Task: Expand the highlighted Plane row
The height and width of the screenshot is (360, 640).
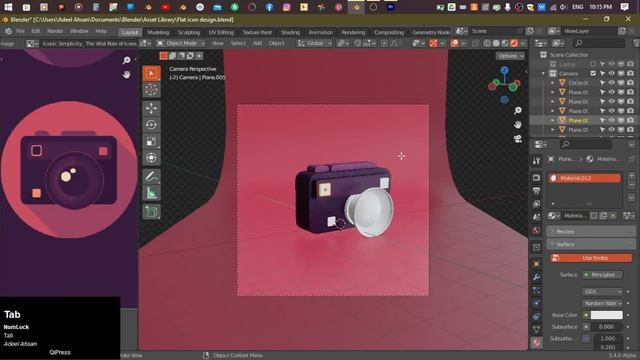Action: tap(553, 120)
